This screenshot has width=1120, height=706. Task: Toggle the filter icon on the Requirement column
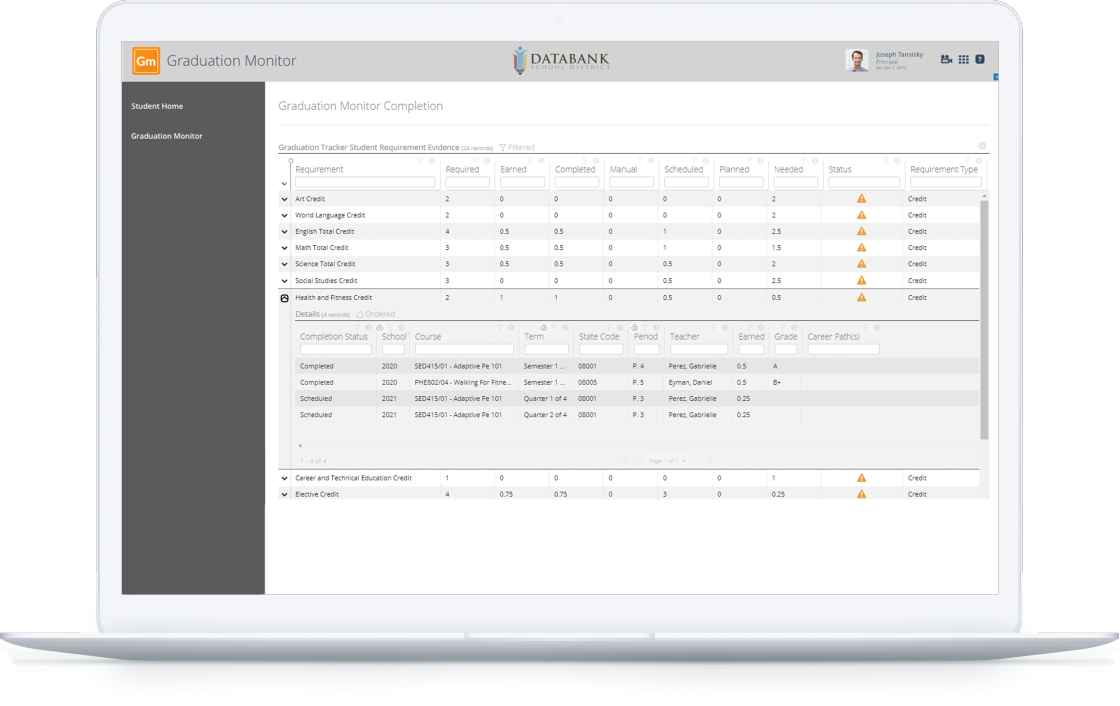coord(419,162)
